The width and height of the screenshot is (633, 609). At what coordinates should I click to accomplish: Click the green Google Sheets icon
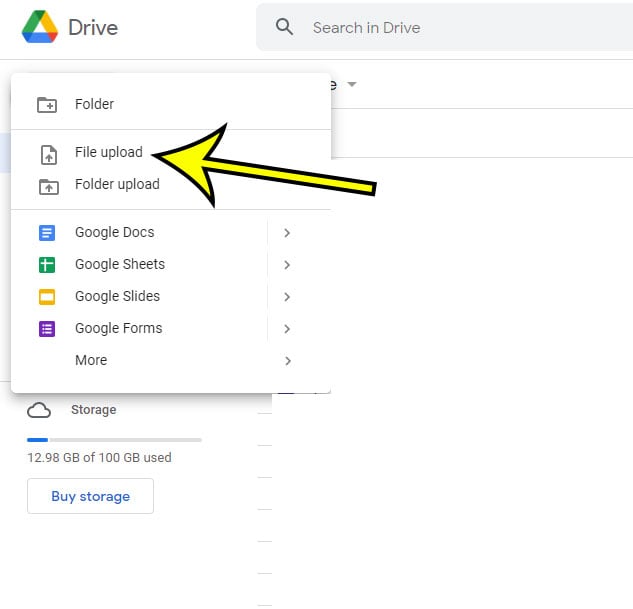tap(47, 265)
